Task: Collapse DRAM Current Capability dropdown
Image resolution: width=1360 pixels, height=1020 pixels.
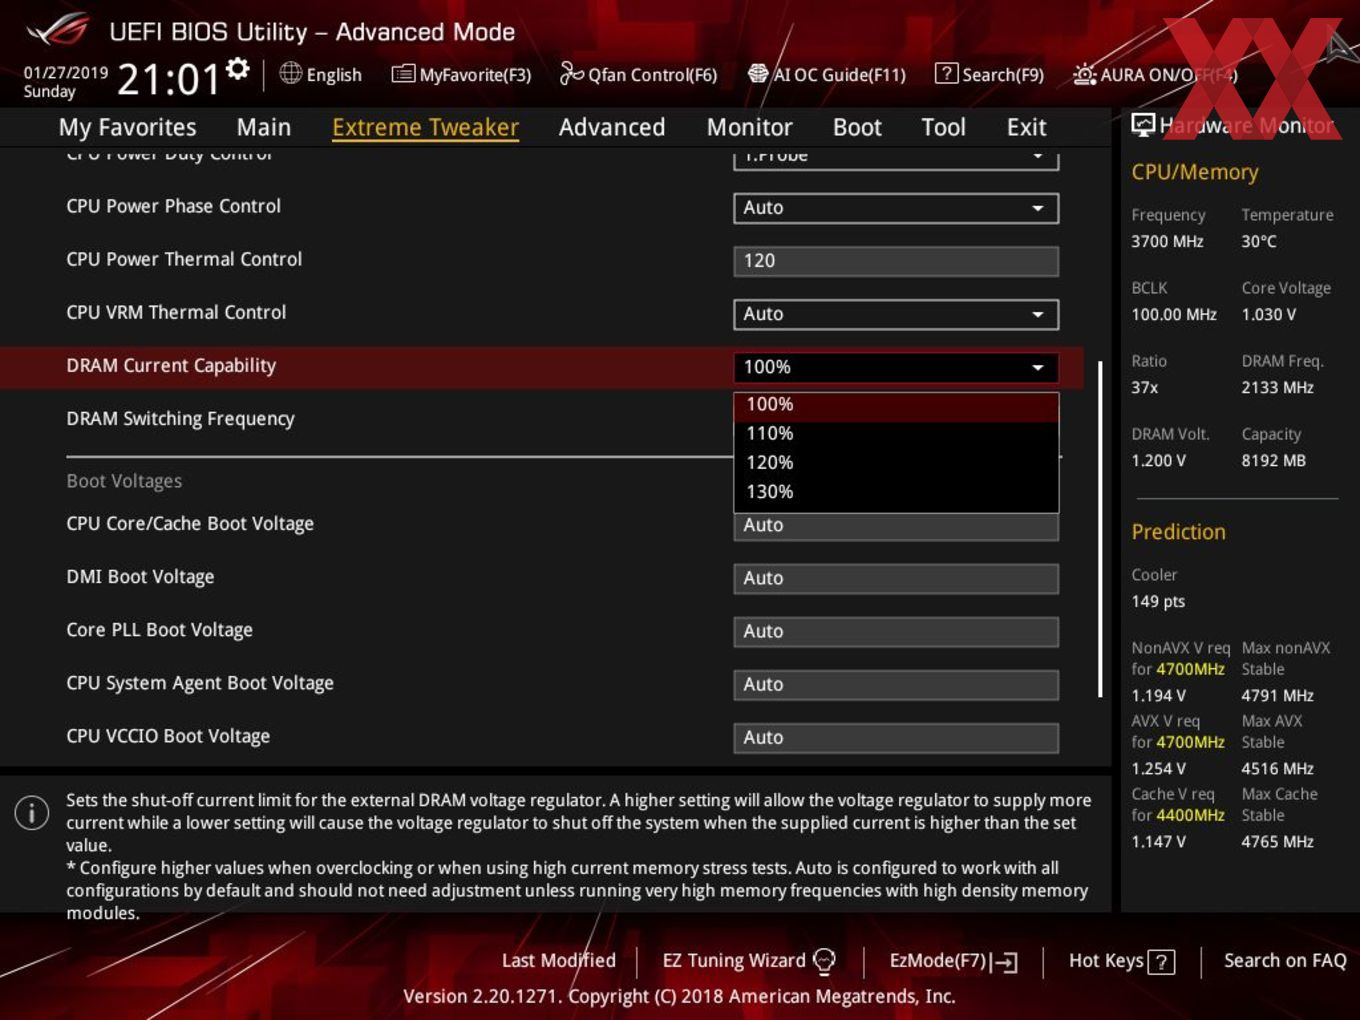Action: tap(896, 367)
